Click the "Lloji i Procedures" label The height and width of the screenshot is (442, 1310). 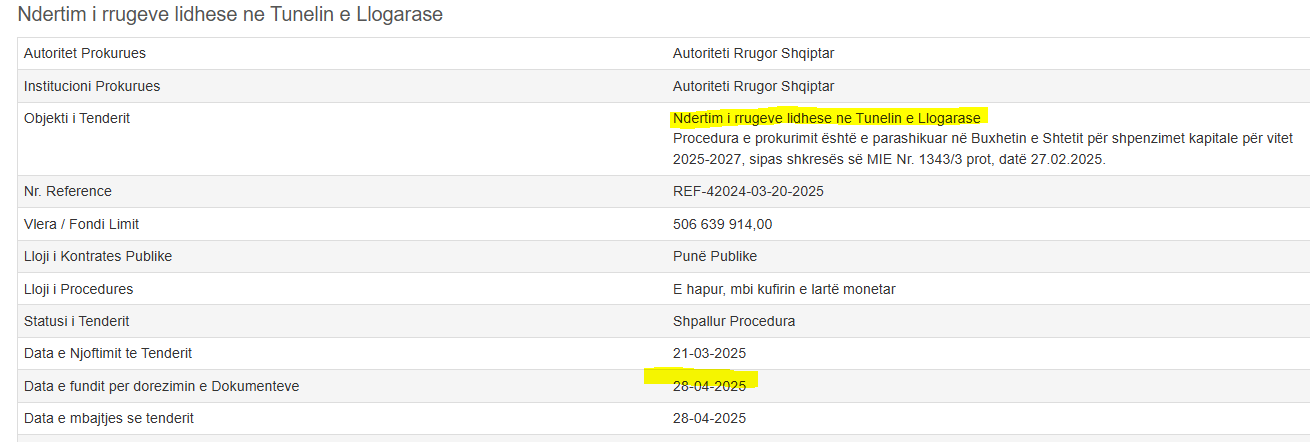click(78, 289)
